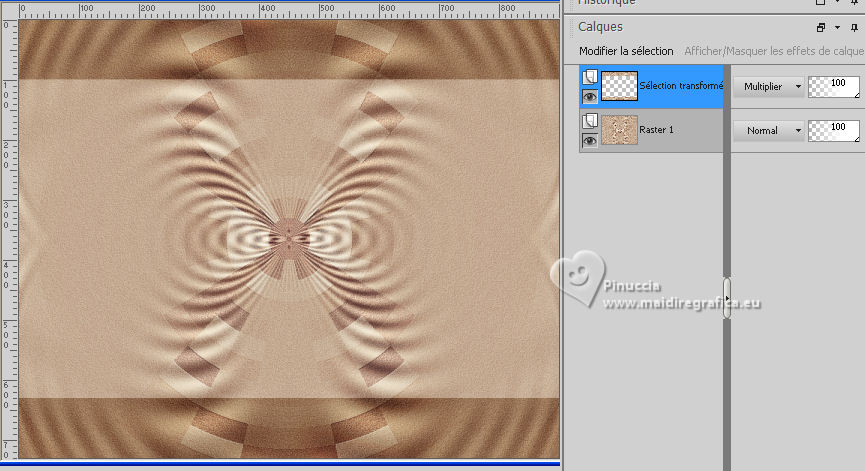Click the Calques panel title
Viewport: 865px width, 471px height.
600,26
